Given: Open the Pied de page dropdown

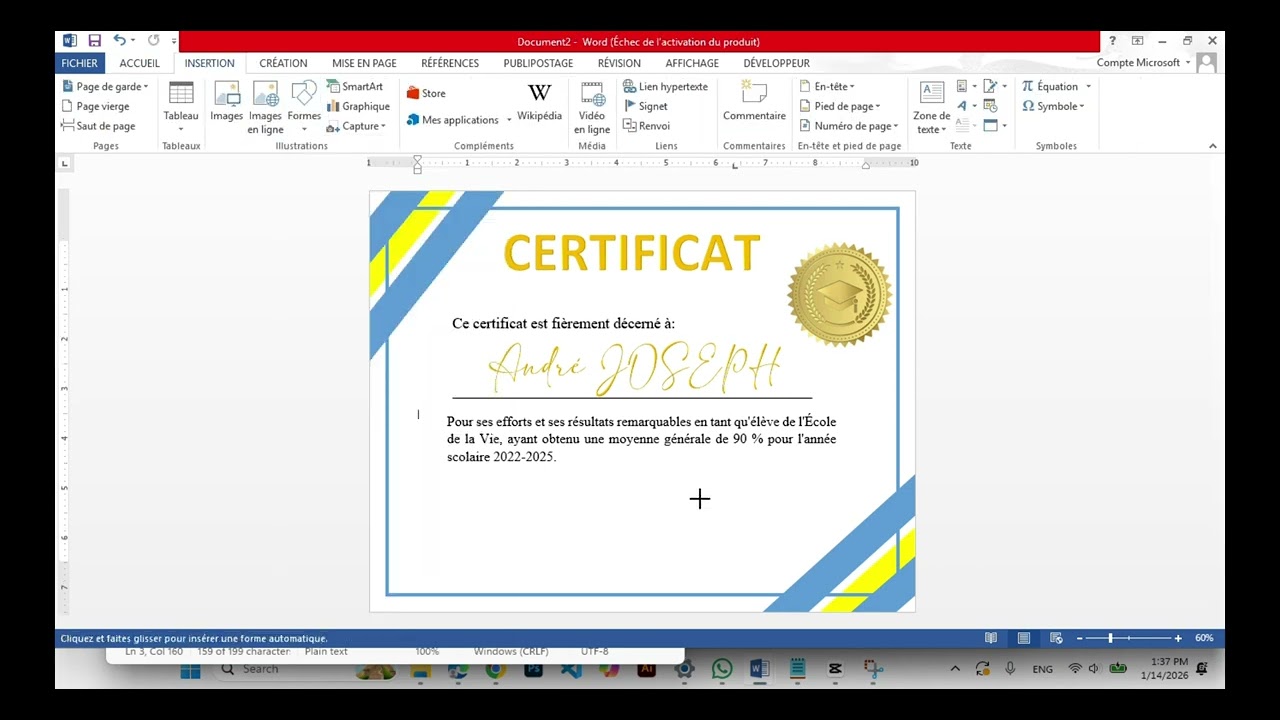Looking at the screenshot, I should coord(840,106).
